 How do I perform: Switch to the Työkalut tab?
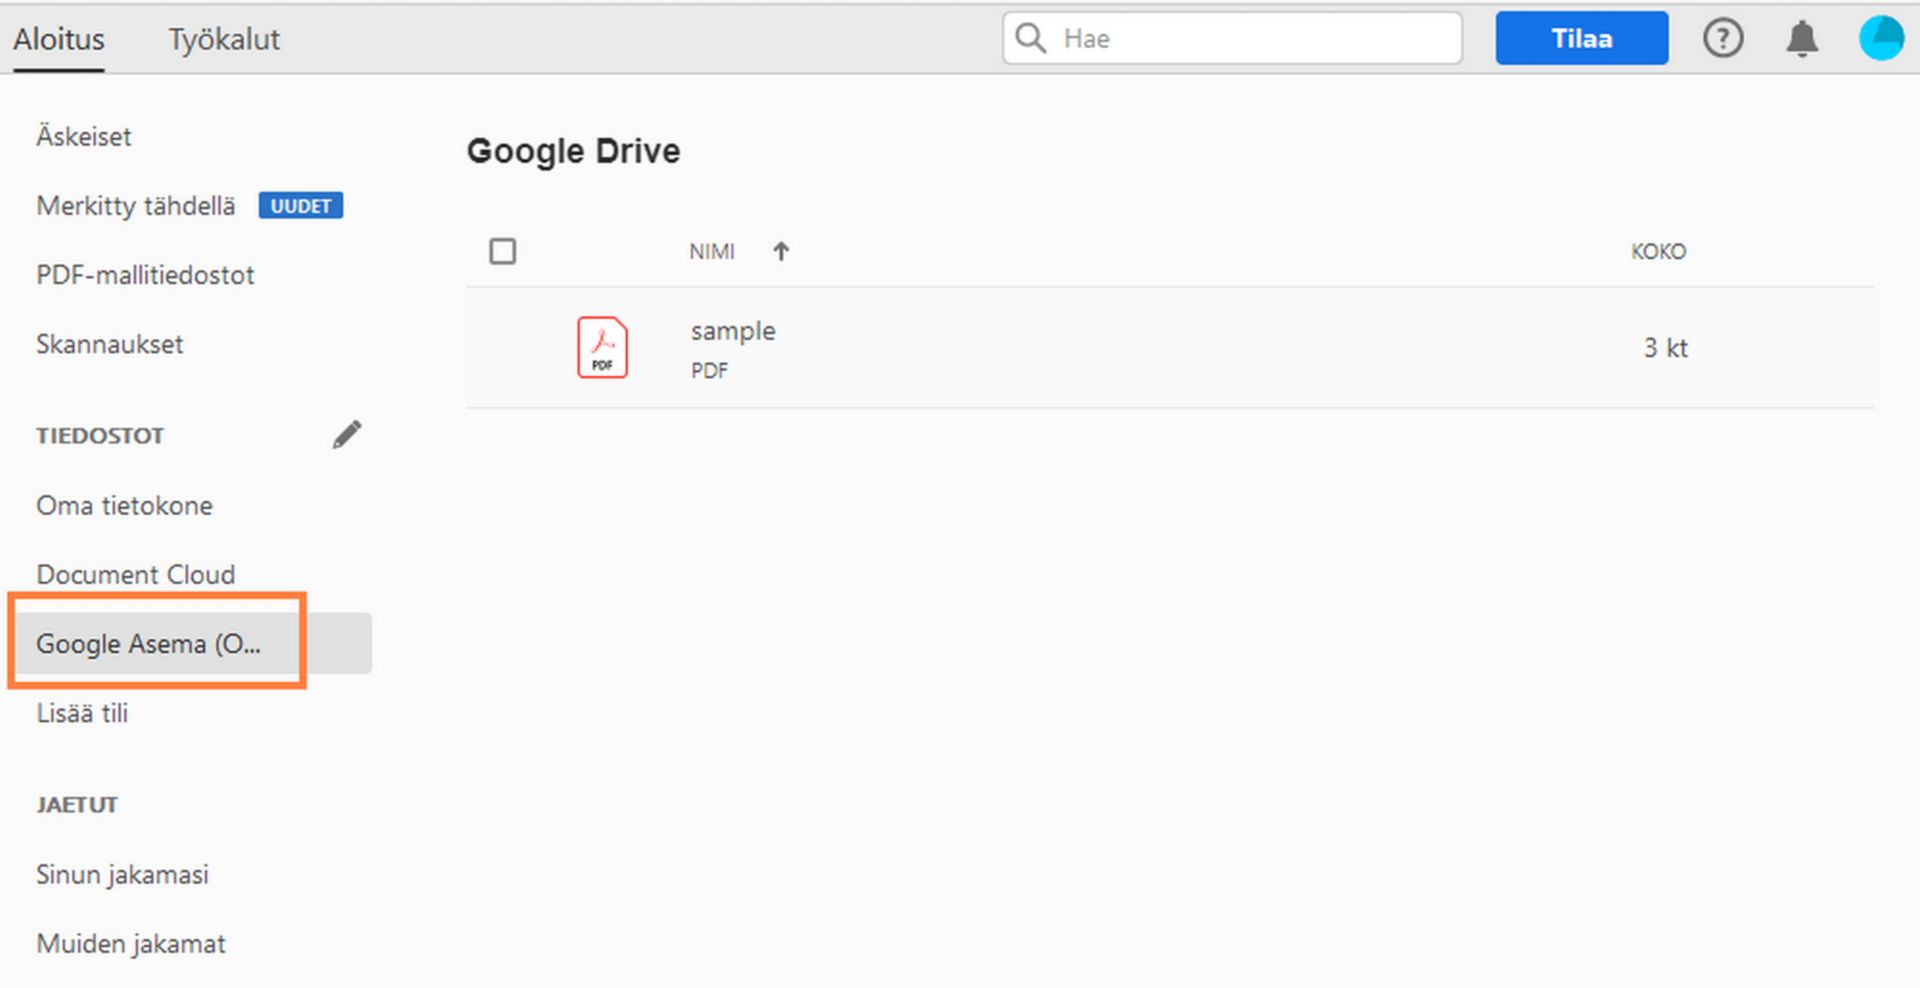click(x=223, y=39)
